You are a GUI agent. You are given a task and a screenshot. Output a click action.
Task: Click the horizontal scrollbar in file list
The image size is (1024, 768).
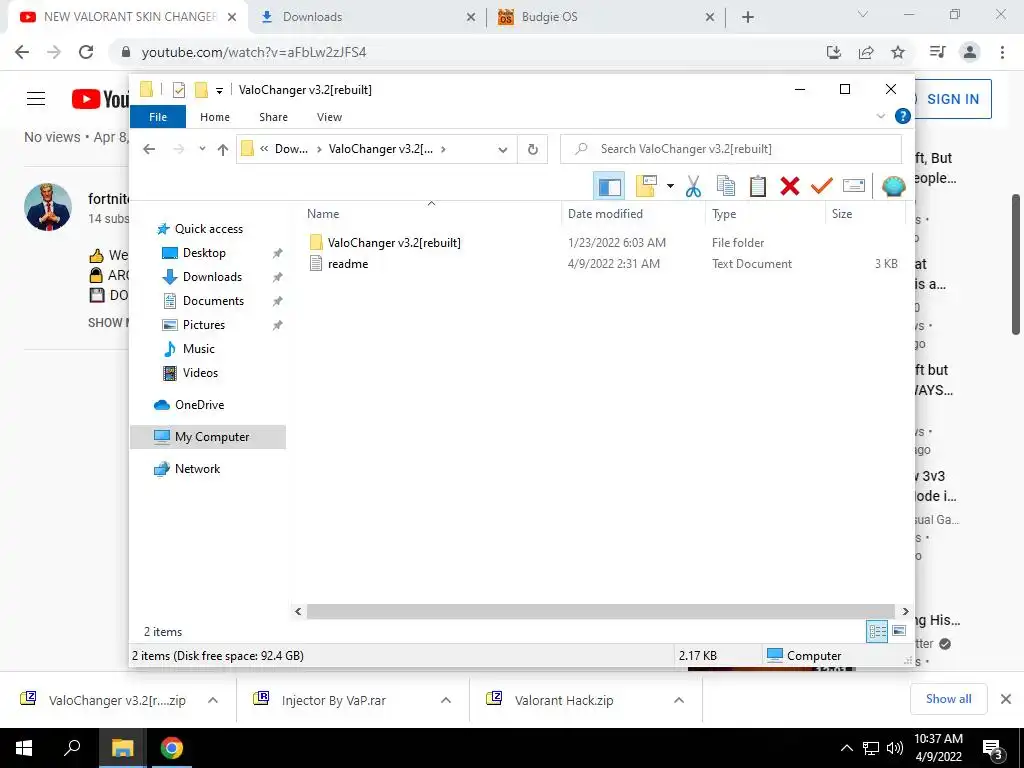(x=600, y=611)
